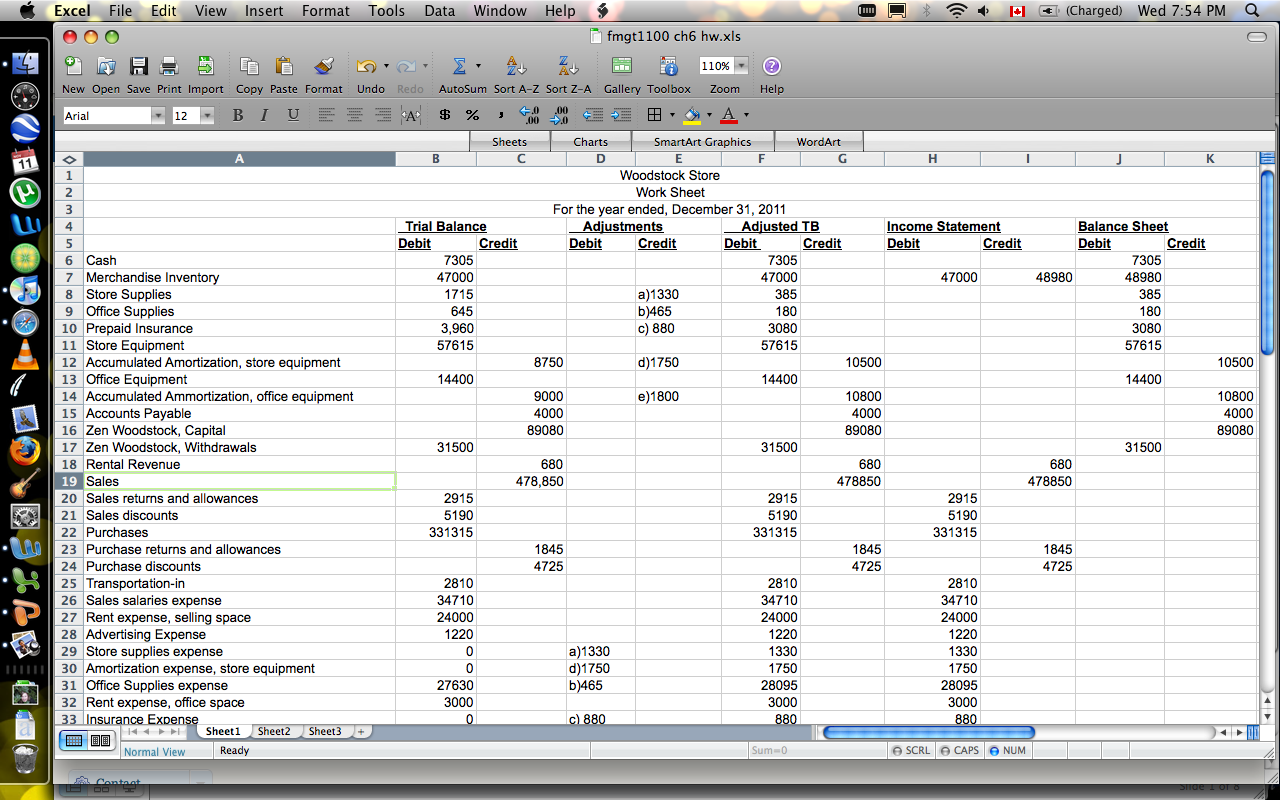Select cell A6 labeled Cash
The width and height of the screenshot is (1280, 800).
pyautogui.click(x=239, y=260)
